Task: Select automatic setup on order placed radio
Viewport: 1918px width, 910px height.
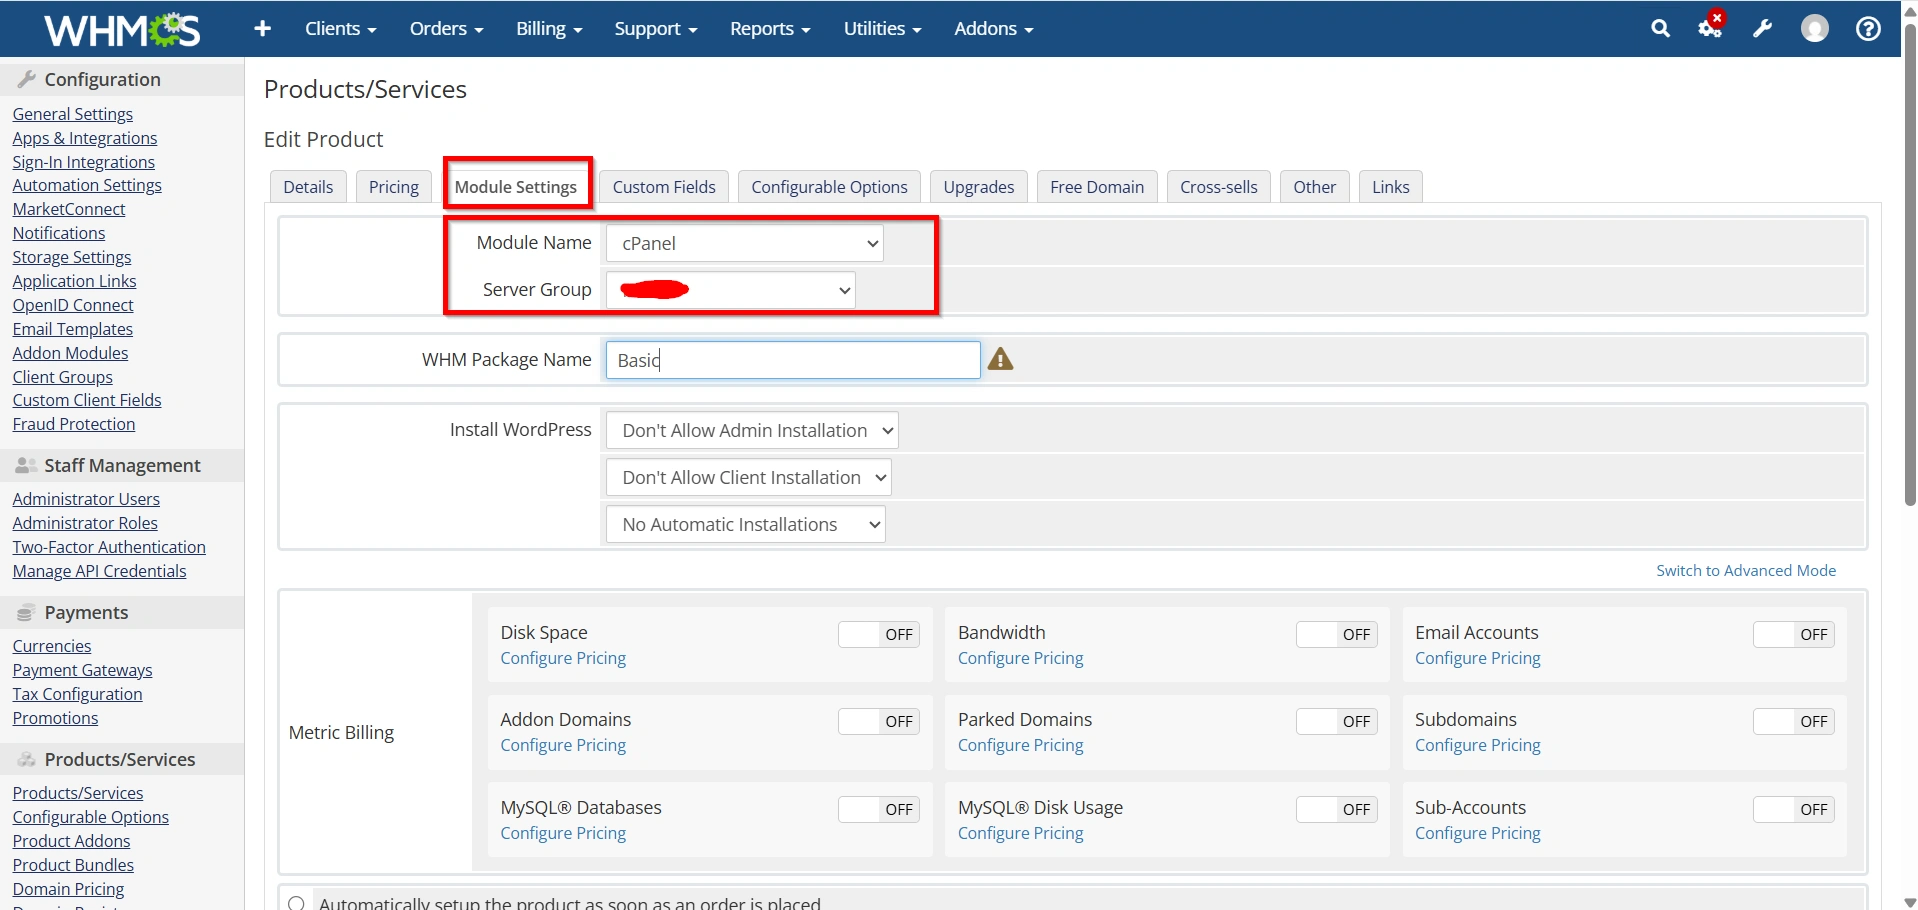Action: [x=296, y=903]
